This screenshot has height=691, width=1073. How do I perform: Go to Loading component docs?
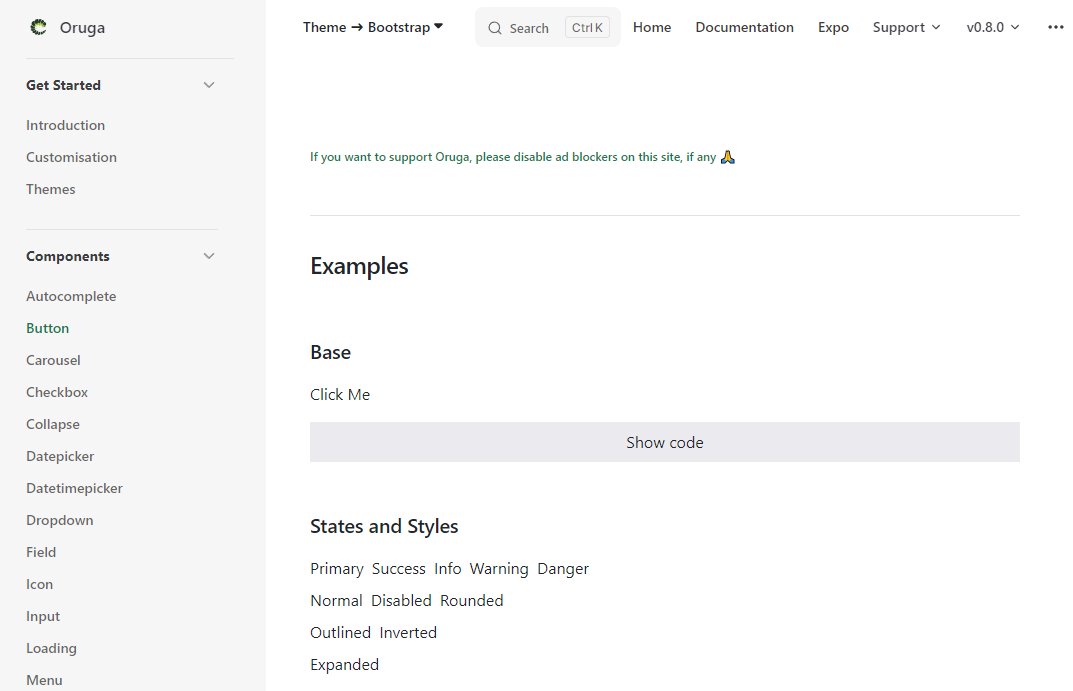pos(51,649)
